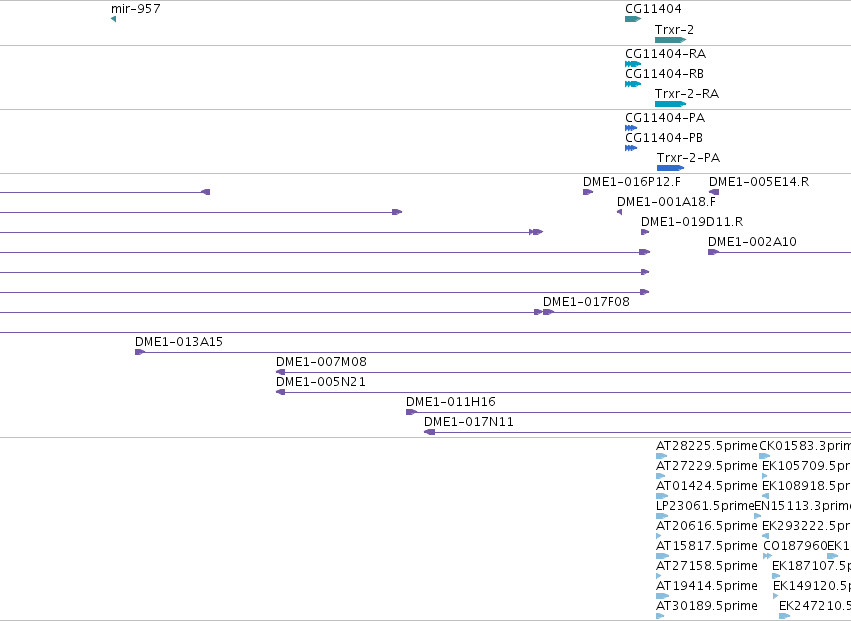Select the DME1-017N11 clone end arrow
This screenshot has width=851, height=621.
point(429,433)
